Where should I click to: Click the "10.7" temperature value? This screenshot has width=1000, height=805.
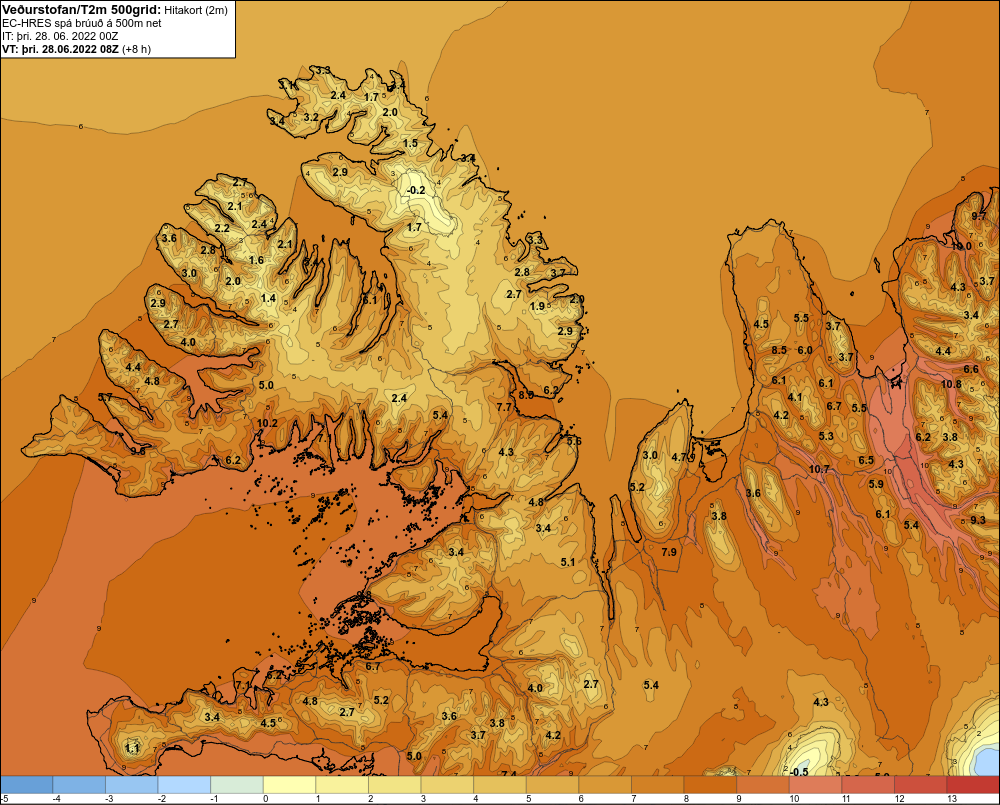tap(819, 469)
